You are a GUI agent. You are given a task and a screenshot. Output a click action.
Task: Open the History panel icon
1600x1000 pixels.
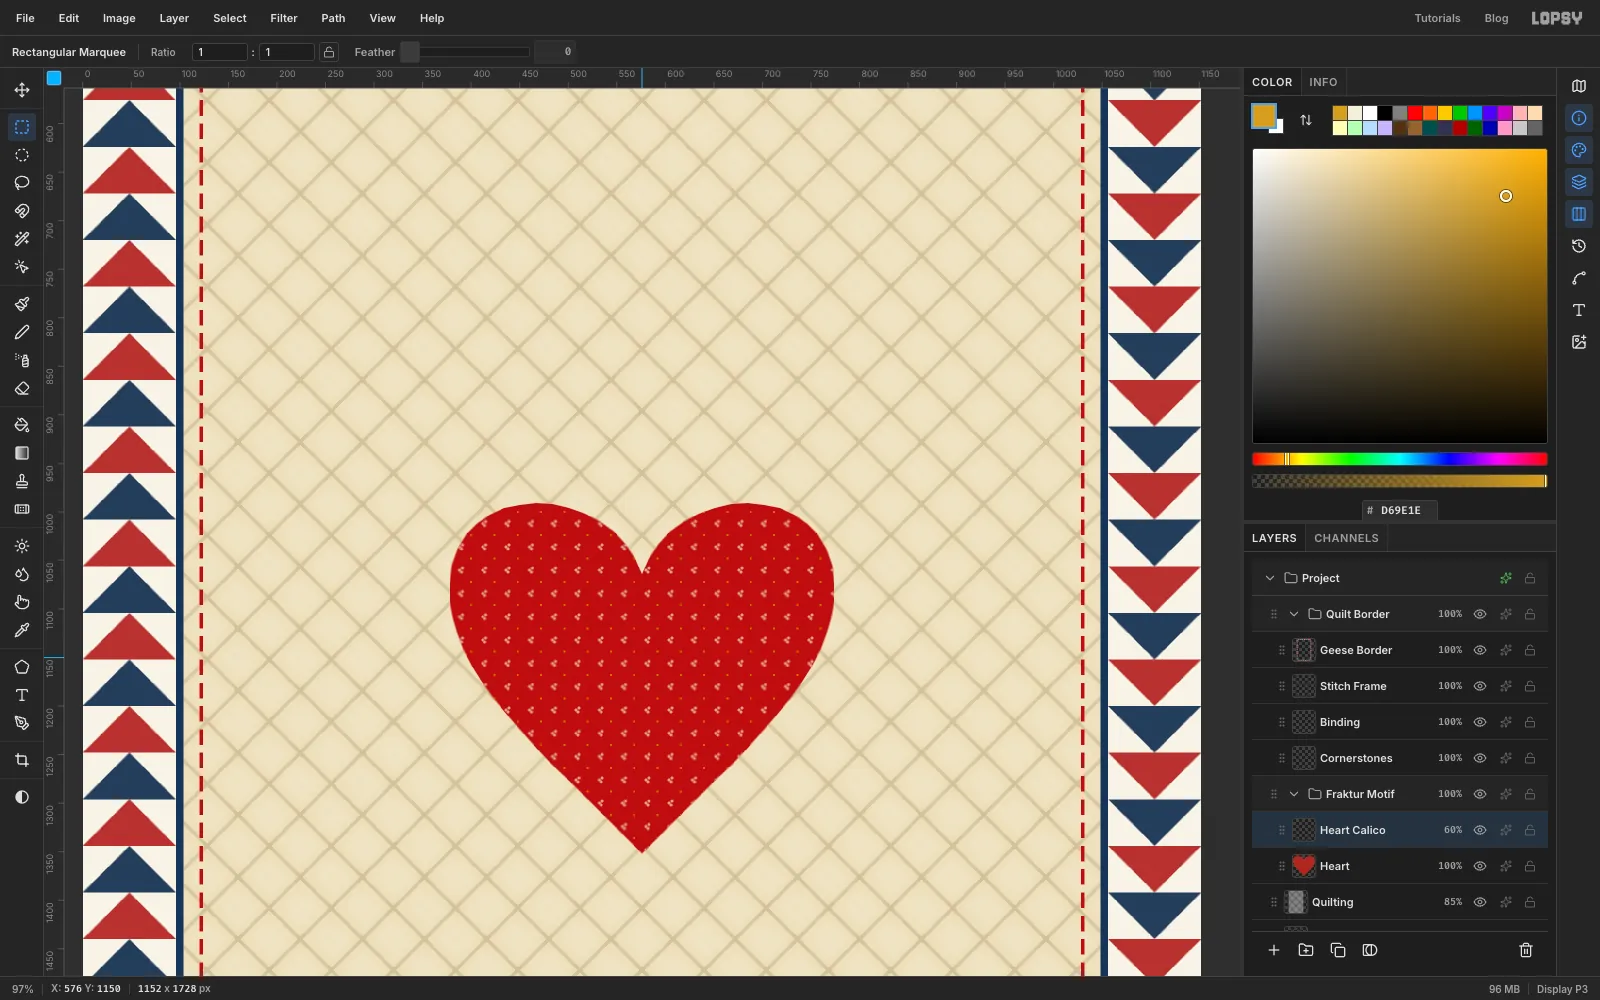click(x=1579, y=246)
